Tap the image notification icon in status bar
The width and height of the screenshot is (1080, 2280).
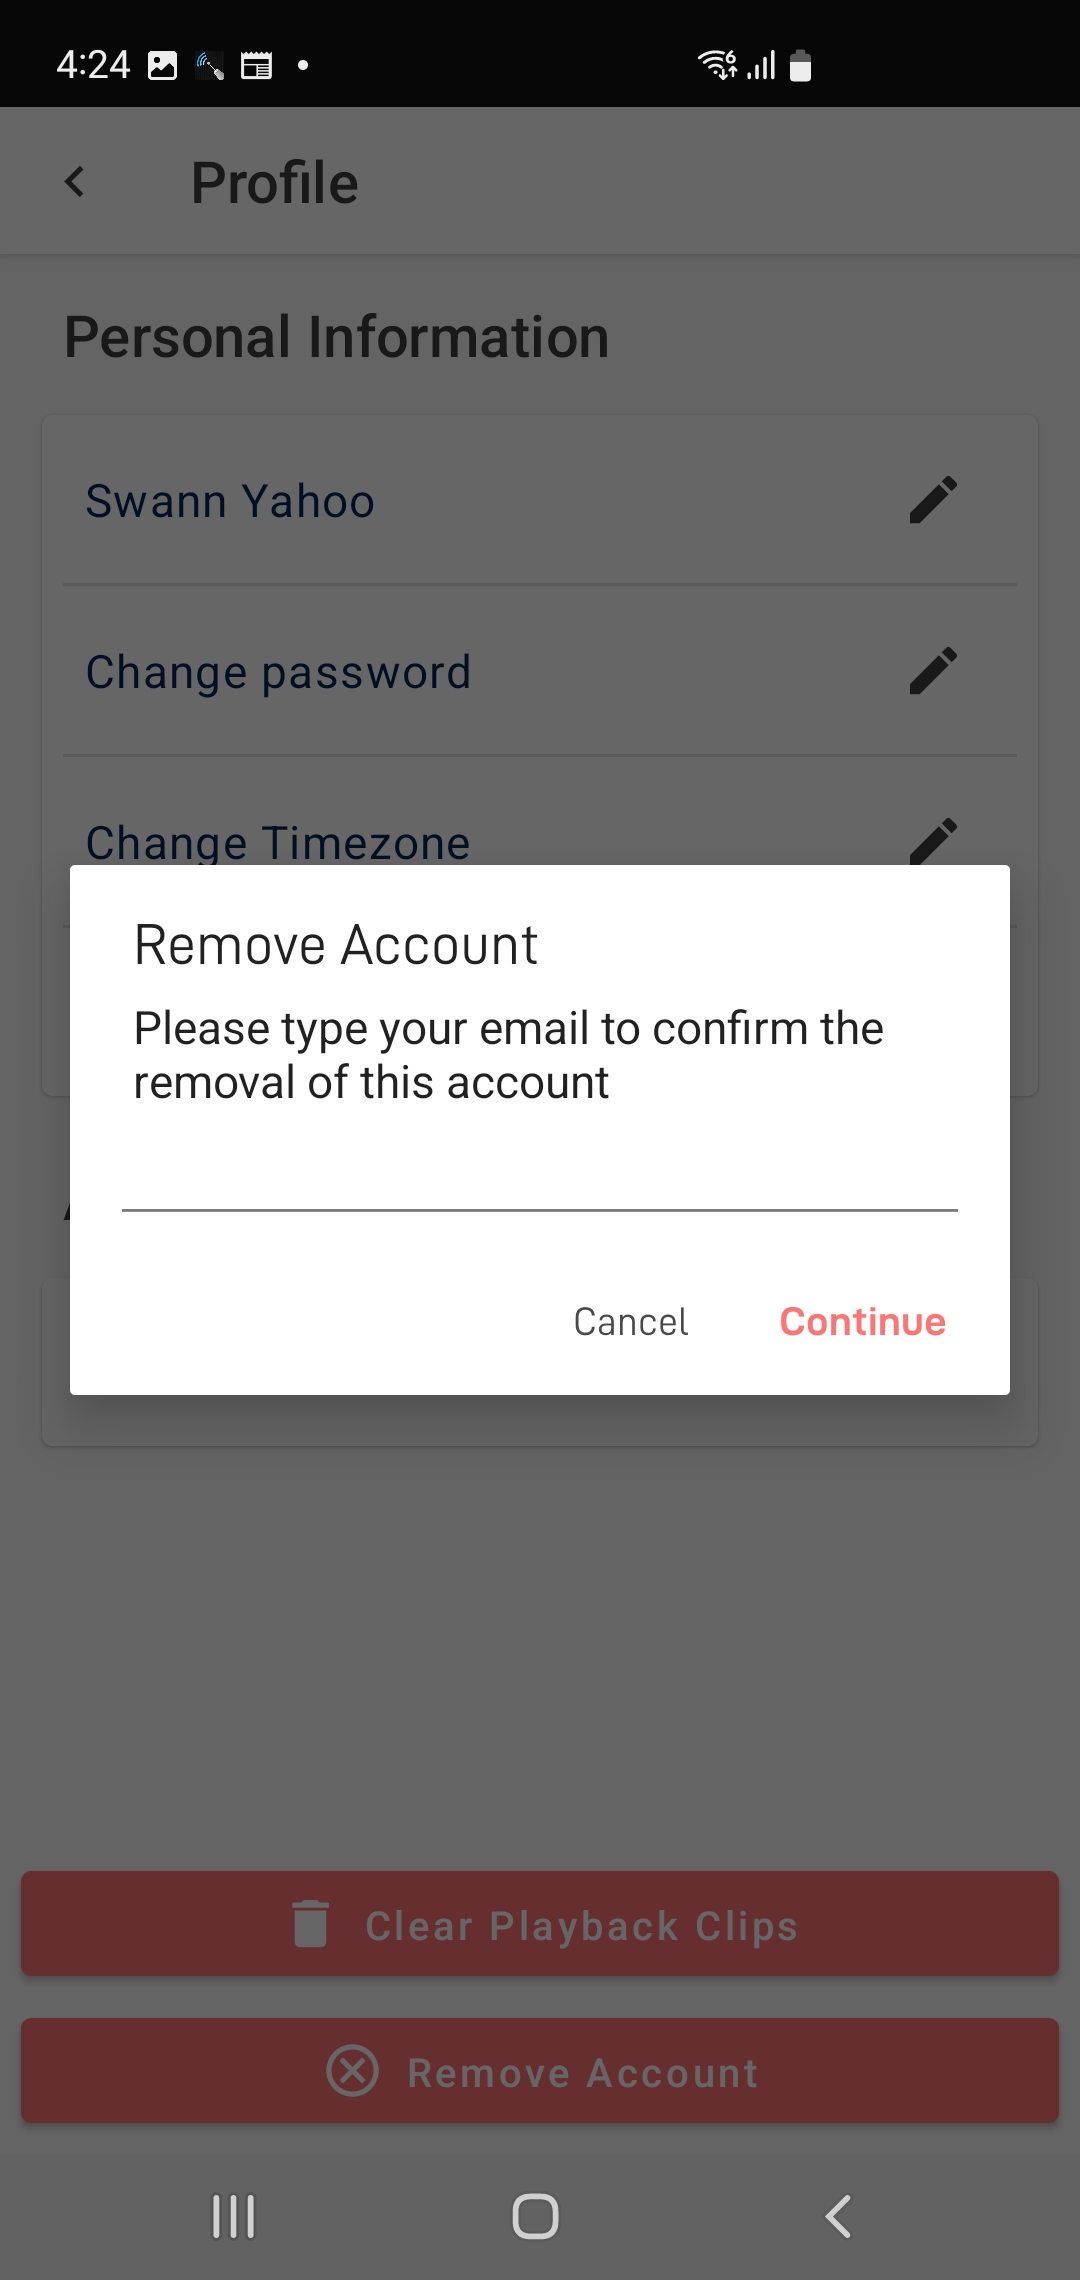tap(162, 66)
